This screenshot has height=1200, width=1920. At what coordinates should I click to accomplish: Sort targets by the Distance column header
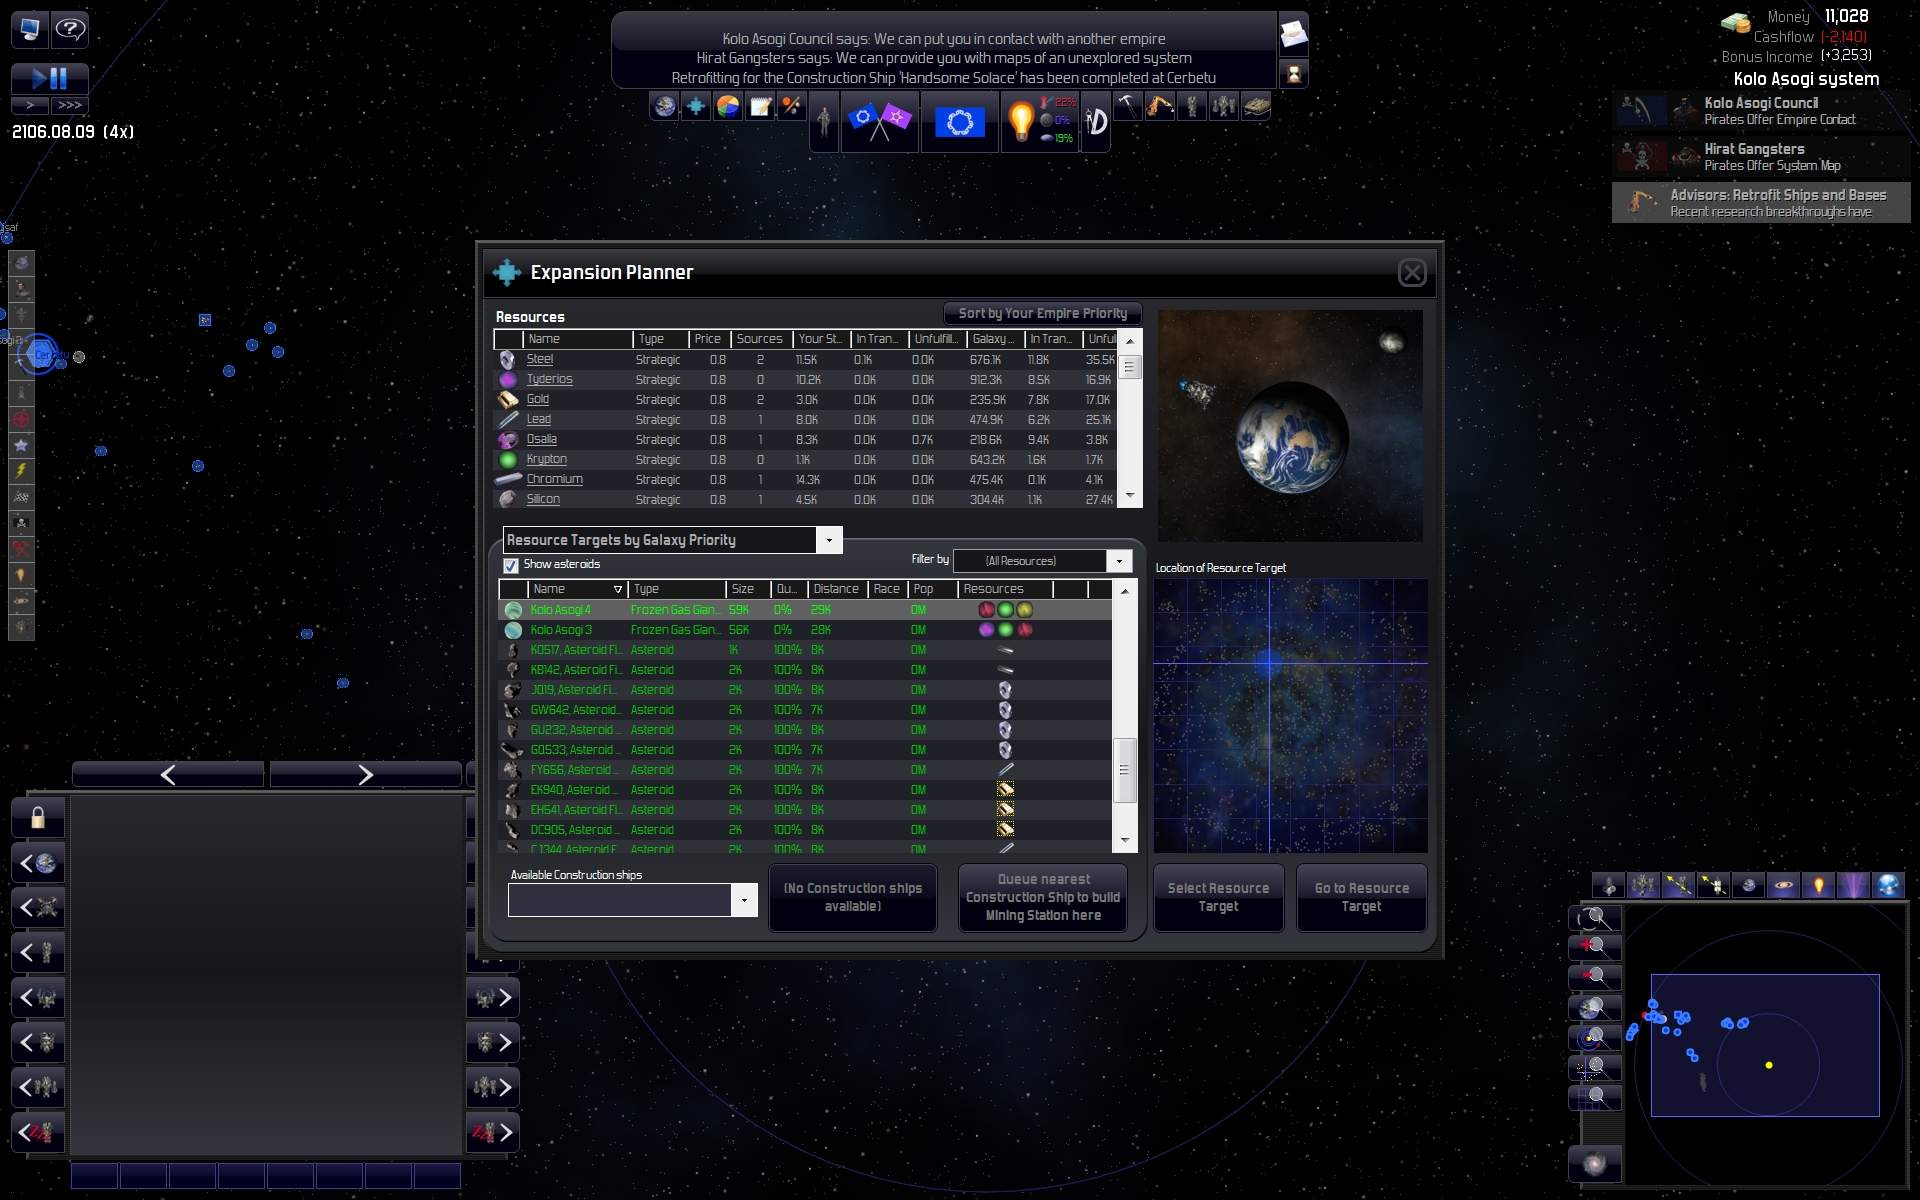tap(836, 589)
